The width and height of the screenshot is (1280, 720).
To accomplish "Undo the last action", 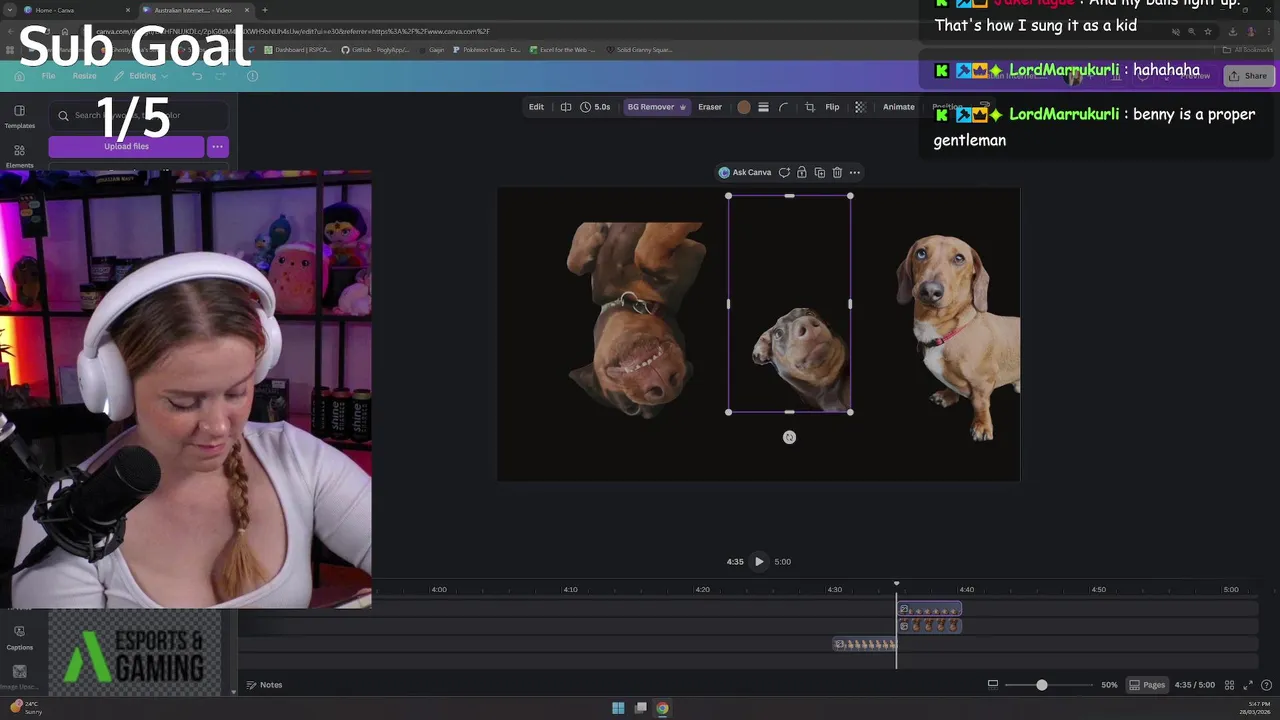I will point(197,76).
